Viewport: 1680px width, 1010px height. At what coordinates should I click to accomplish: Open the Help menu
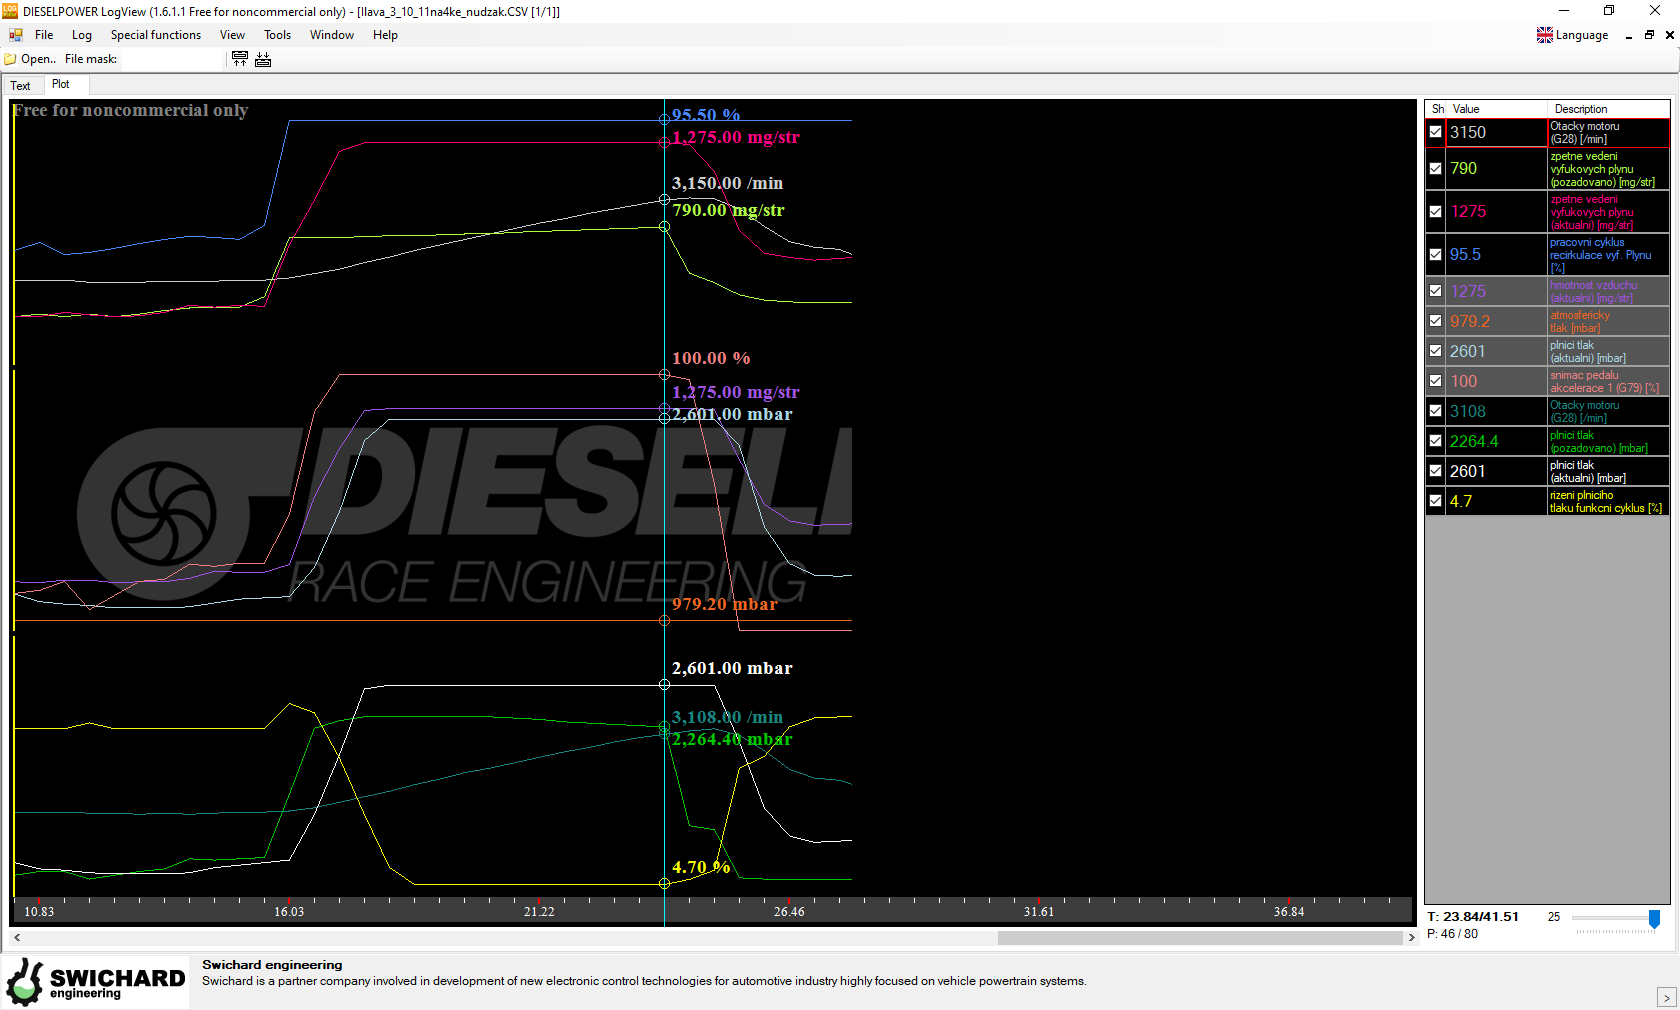click(385, 35)
